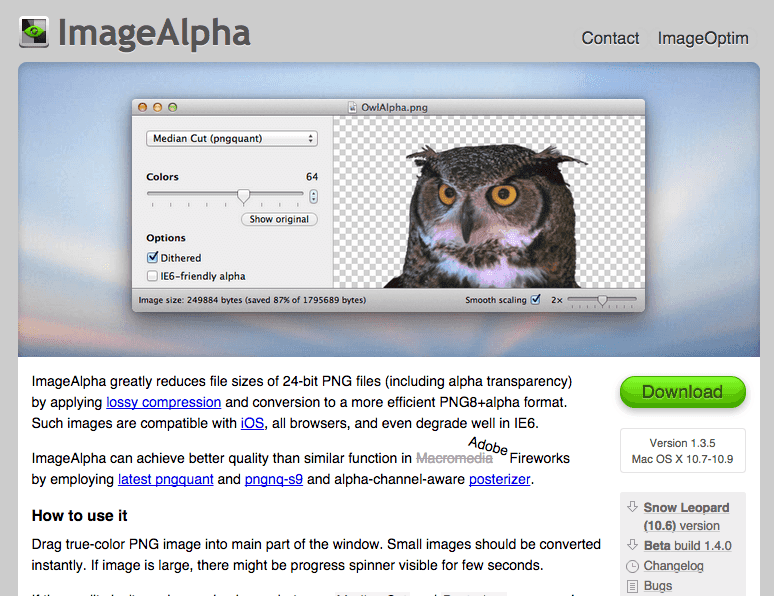The image size is (774, 596).
Task: Click the green zoom window button
Action: 172,107
